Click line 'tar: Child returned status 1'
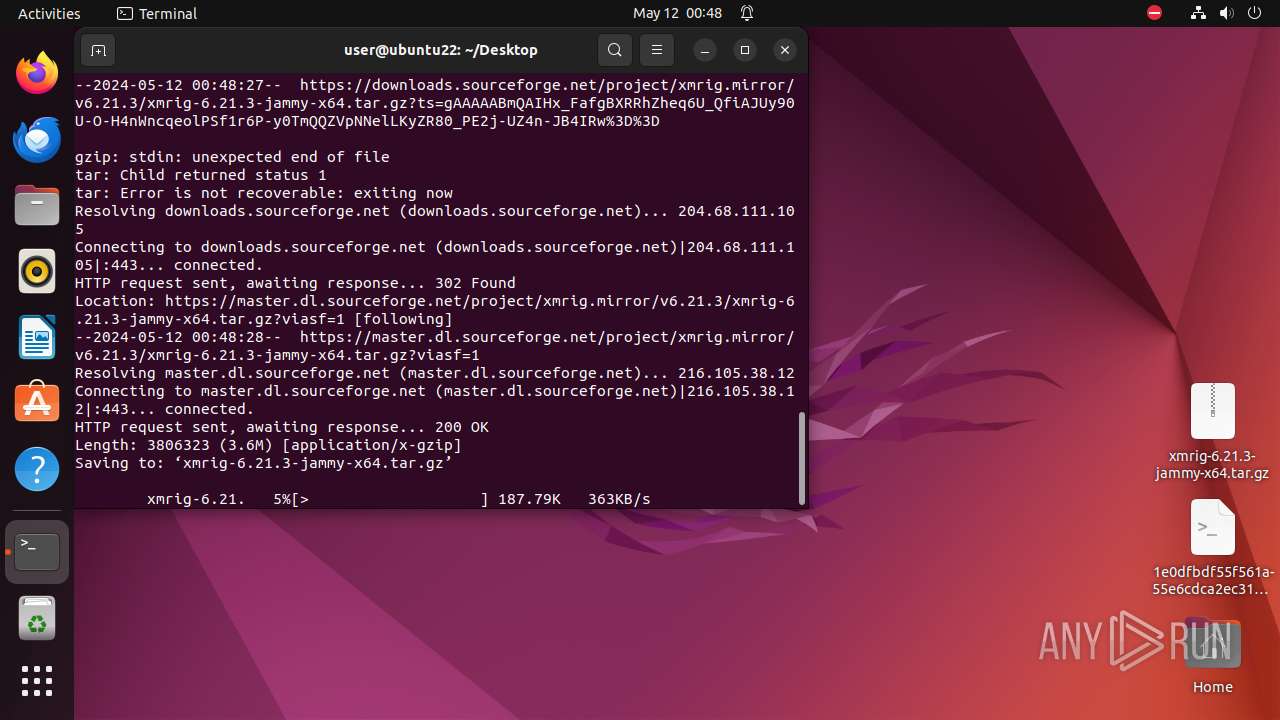 pyautogui.click(x=200, y=175)
